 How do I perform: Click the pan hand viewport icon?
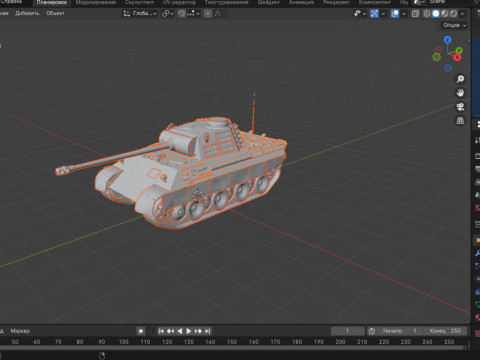coord(460,93)
